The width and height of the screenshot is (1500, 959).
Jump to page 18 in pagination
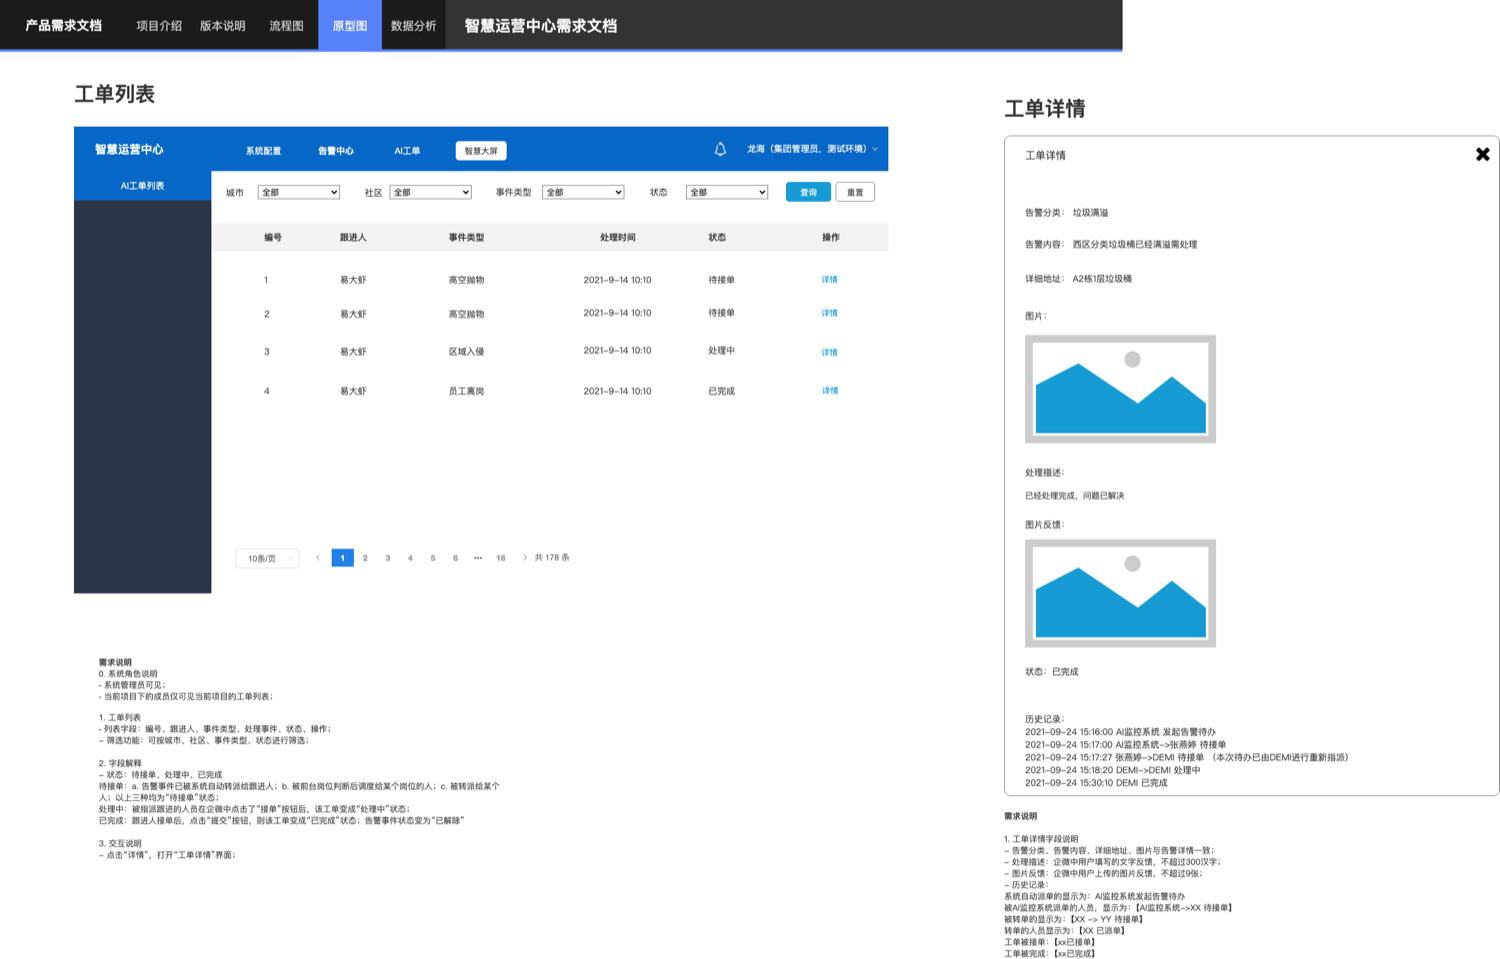(501, 558)
